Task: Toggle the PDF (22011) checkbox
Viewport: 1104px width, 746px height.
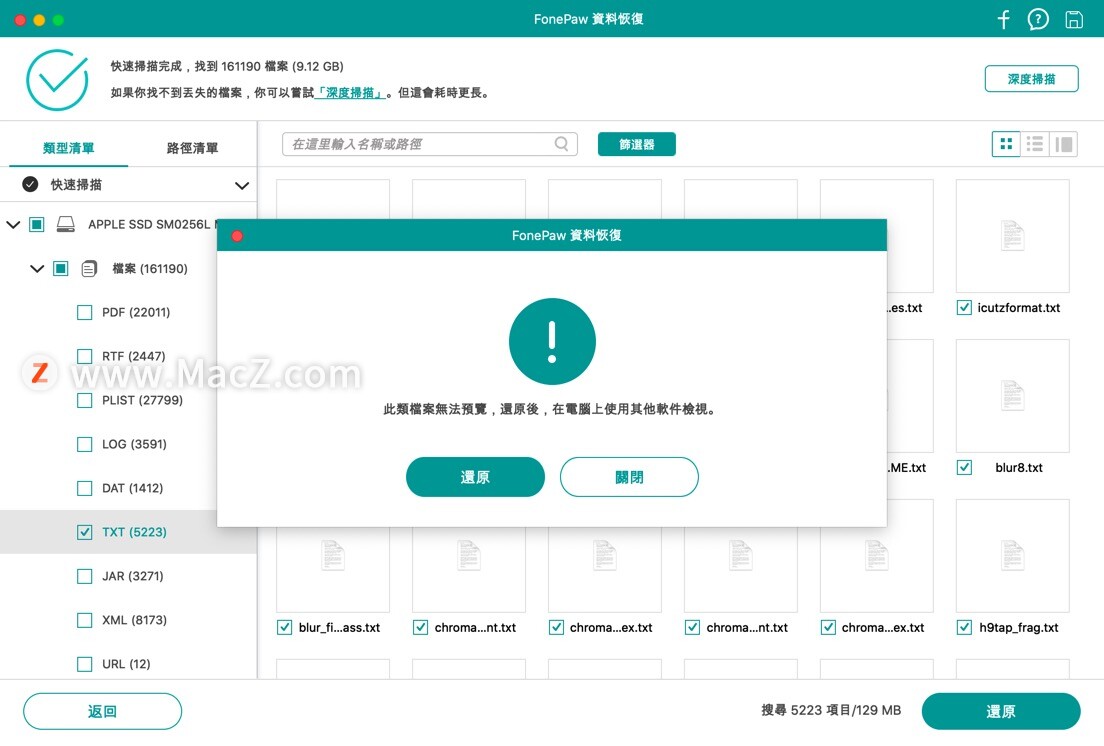Action: click(x=84, y=312)
